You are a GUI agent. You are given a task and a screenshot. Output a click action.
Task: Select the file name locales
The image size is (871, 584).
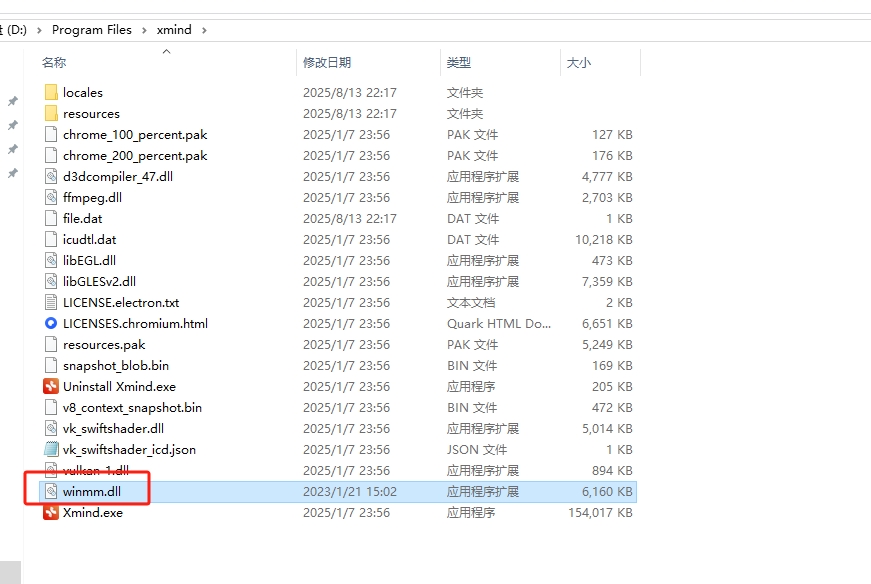83,93
